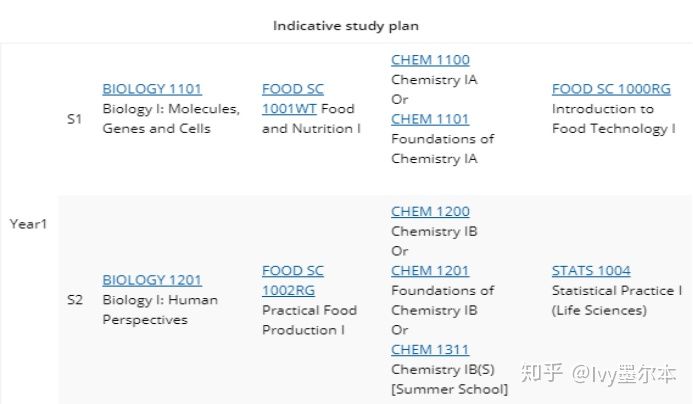
Task: Click the CHEM 1100 course link
Action: pyautogui.click(x=430, y=60)
